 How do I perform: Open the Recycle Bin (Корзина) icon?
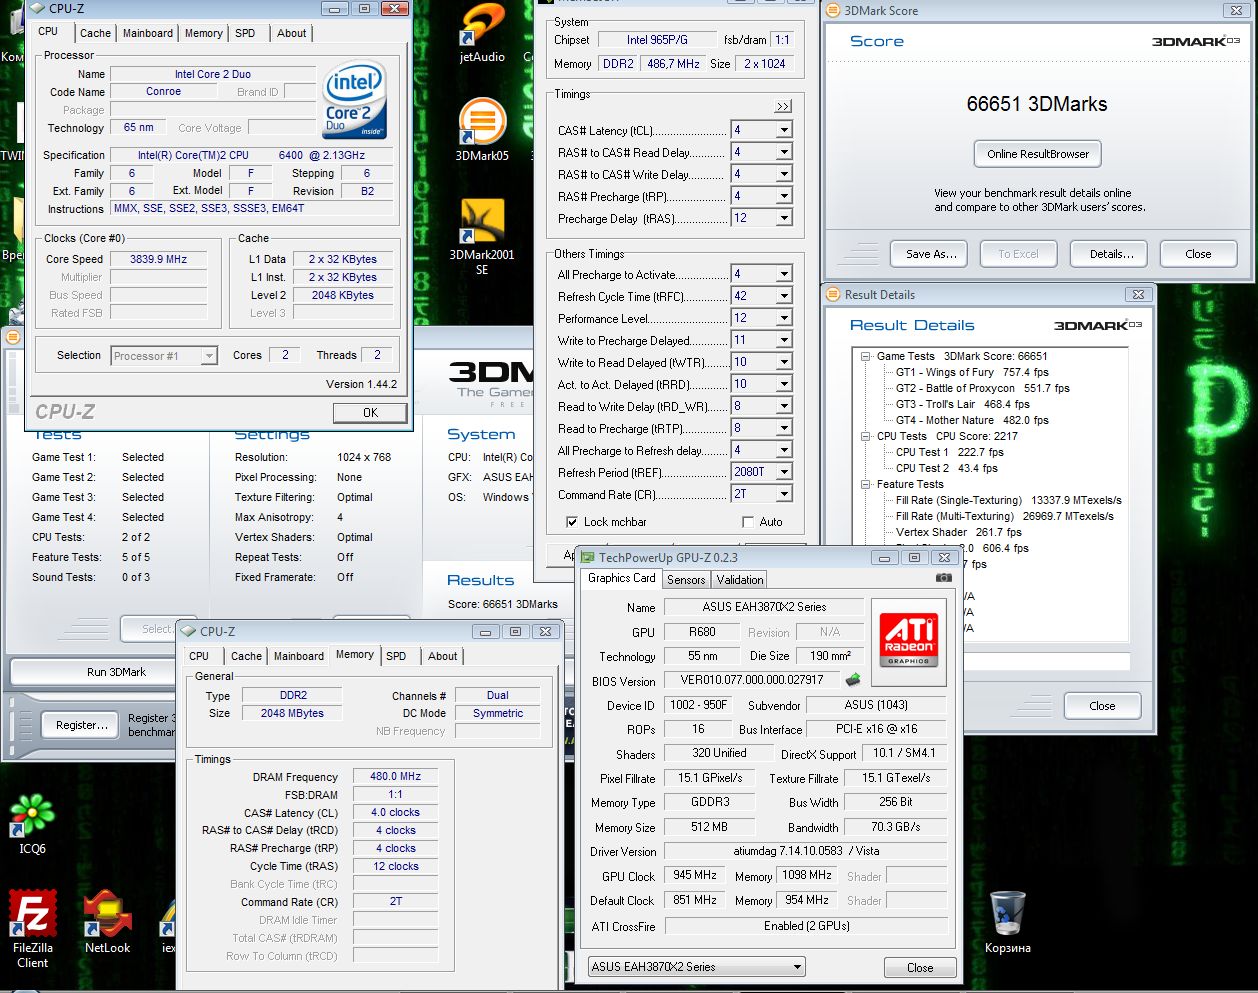pyautogui.click(x=1007, y=922)
